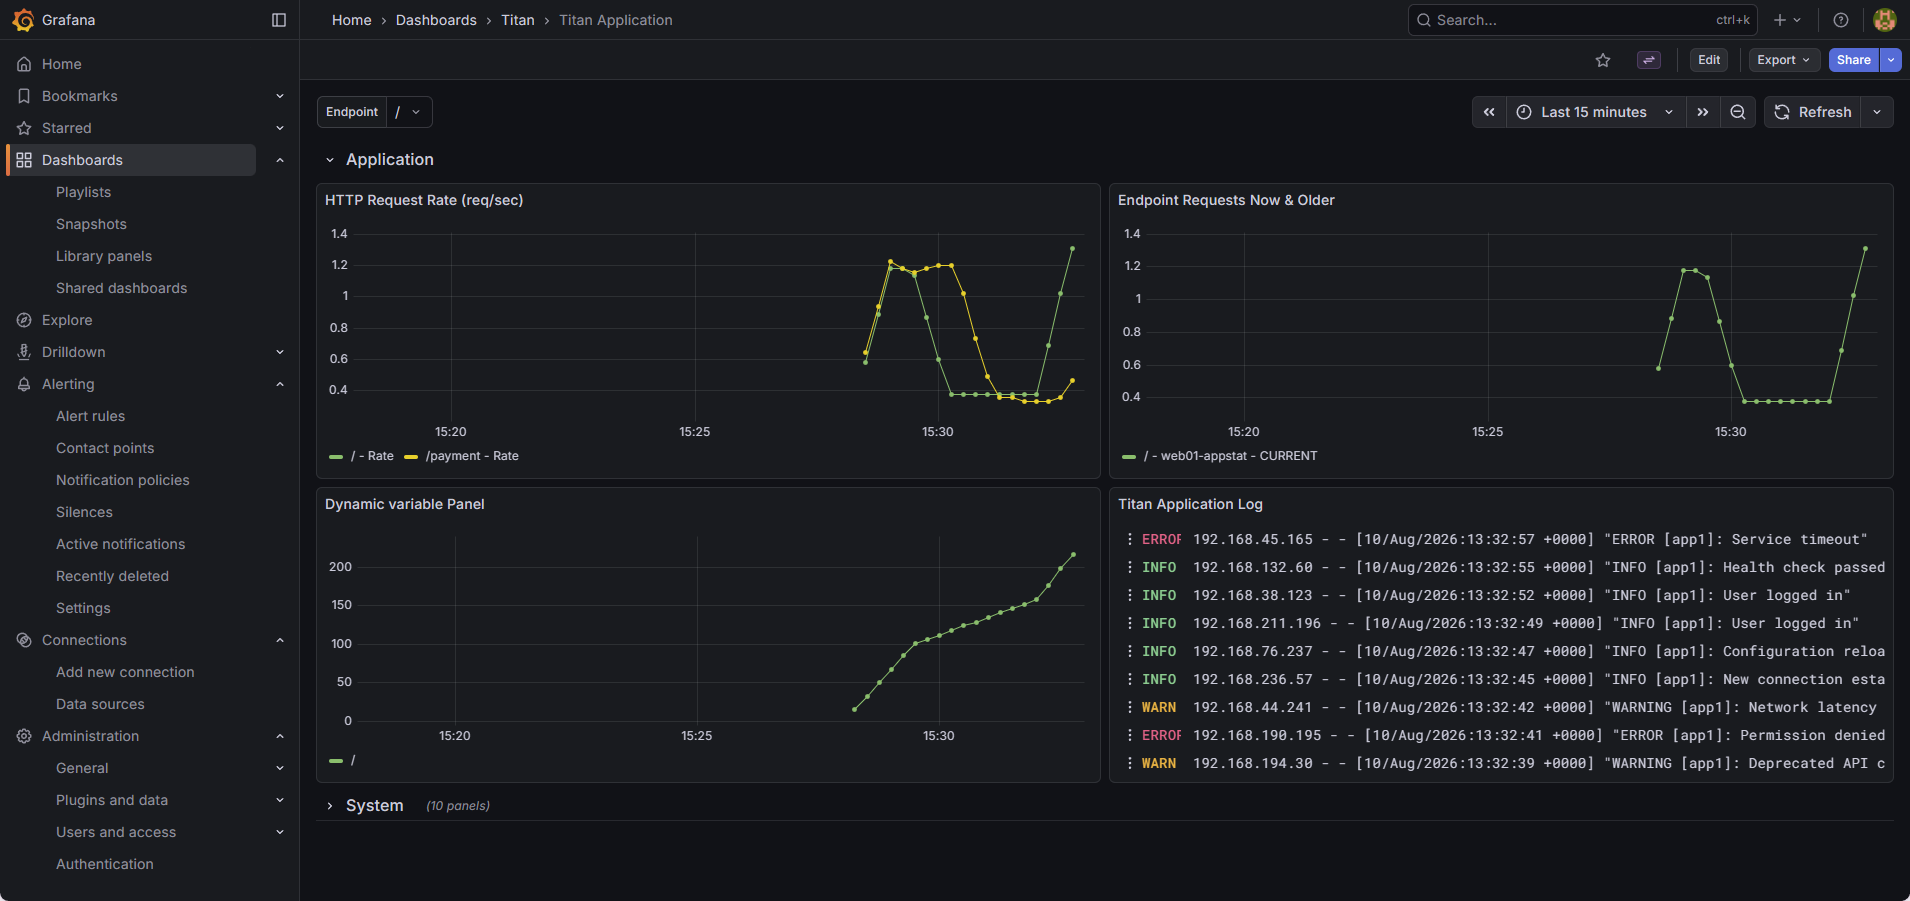This screenshot has width=1910, height=901.
Task: Open the Share options arrow
Action: (x=1891, y=60)
